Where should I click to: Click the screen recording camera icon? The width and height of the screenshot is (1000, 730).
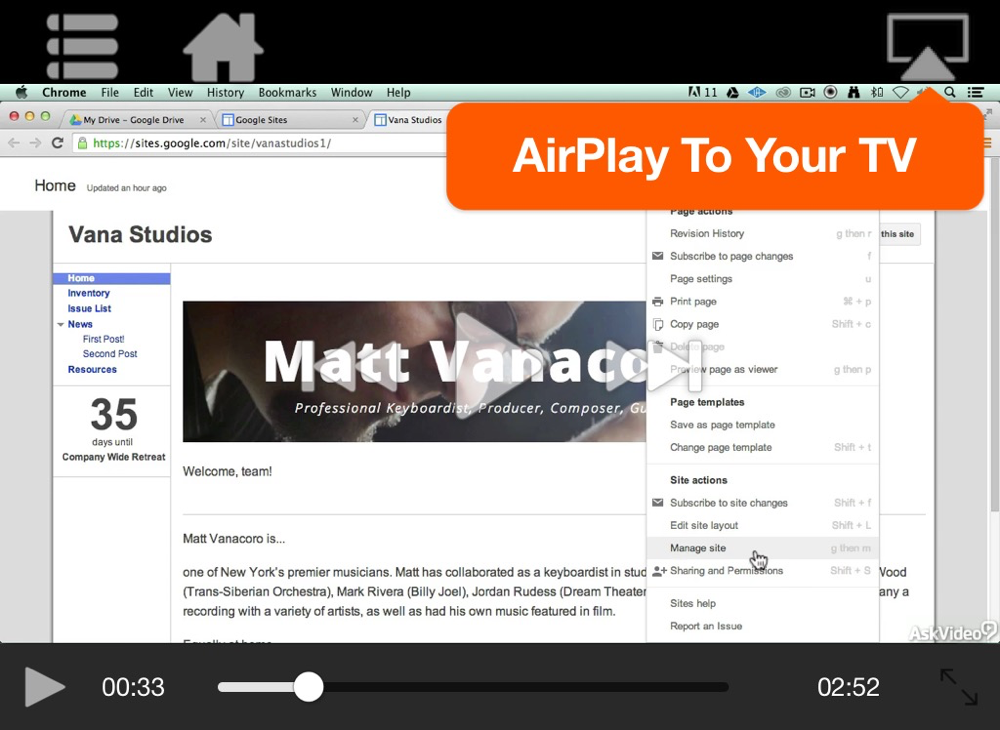pyautogui.click(x=807, y=92)
